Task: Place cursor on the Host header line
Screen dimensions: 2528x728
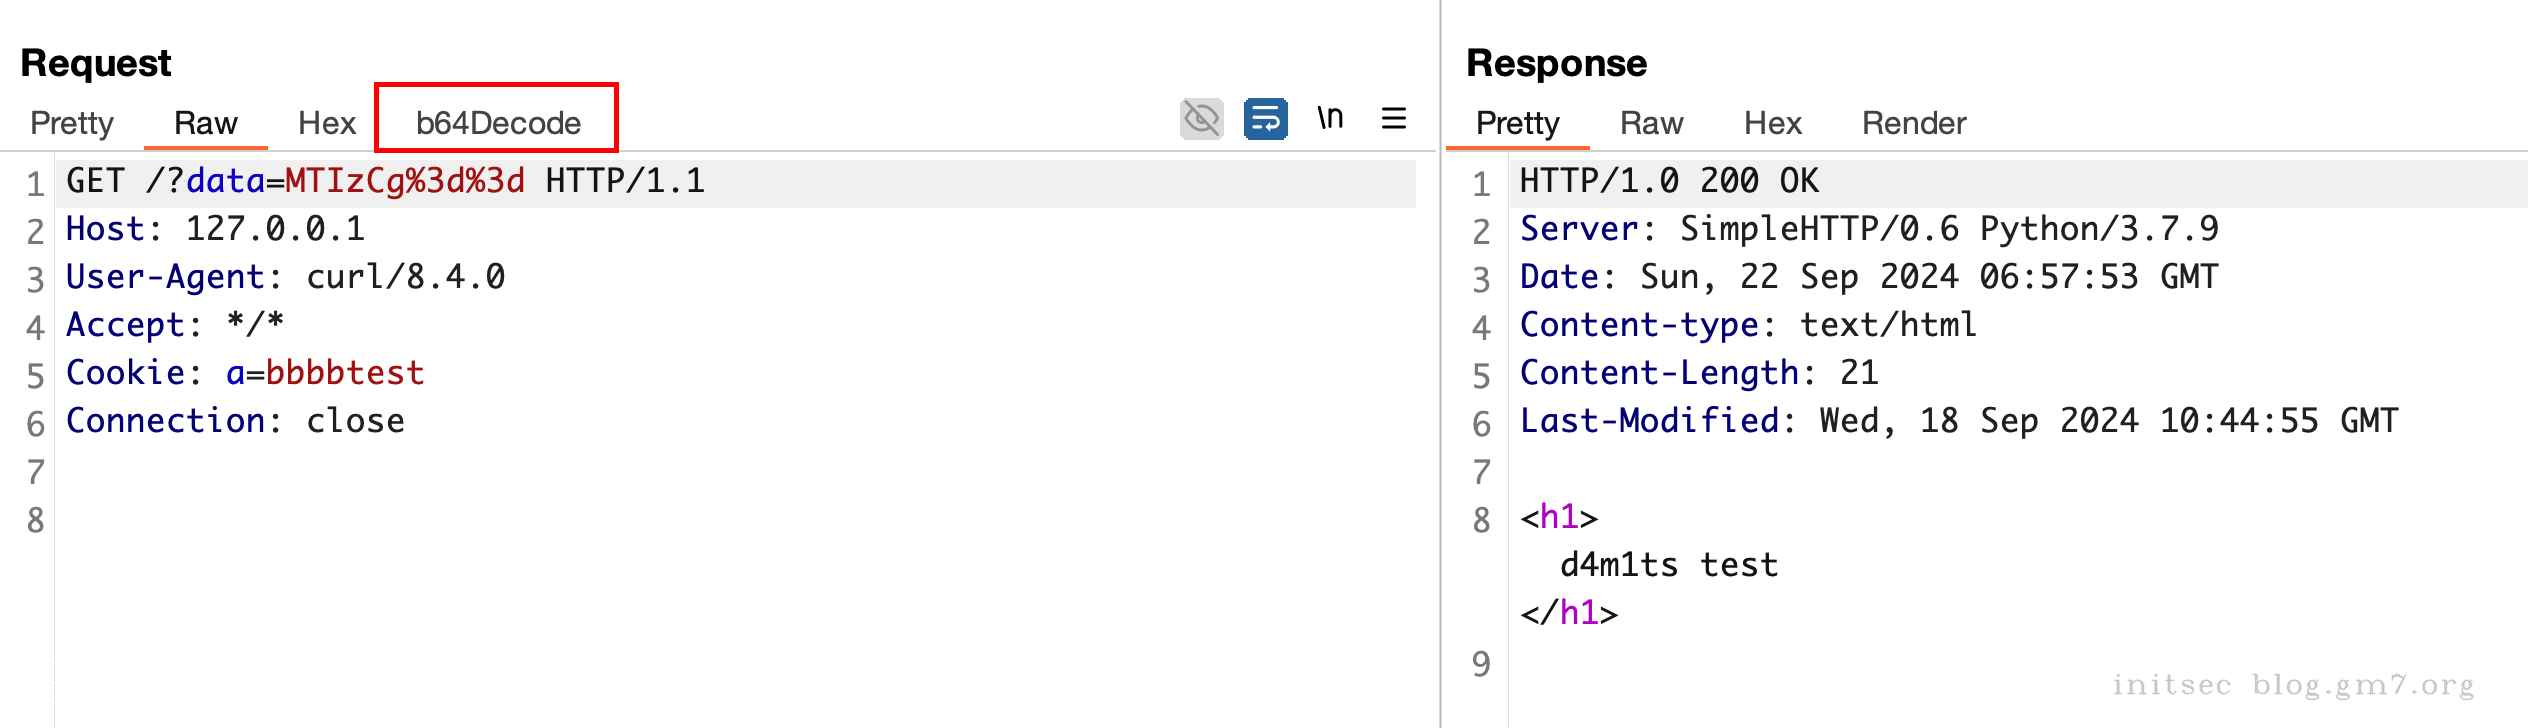Action: [215, 229]
